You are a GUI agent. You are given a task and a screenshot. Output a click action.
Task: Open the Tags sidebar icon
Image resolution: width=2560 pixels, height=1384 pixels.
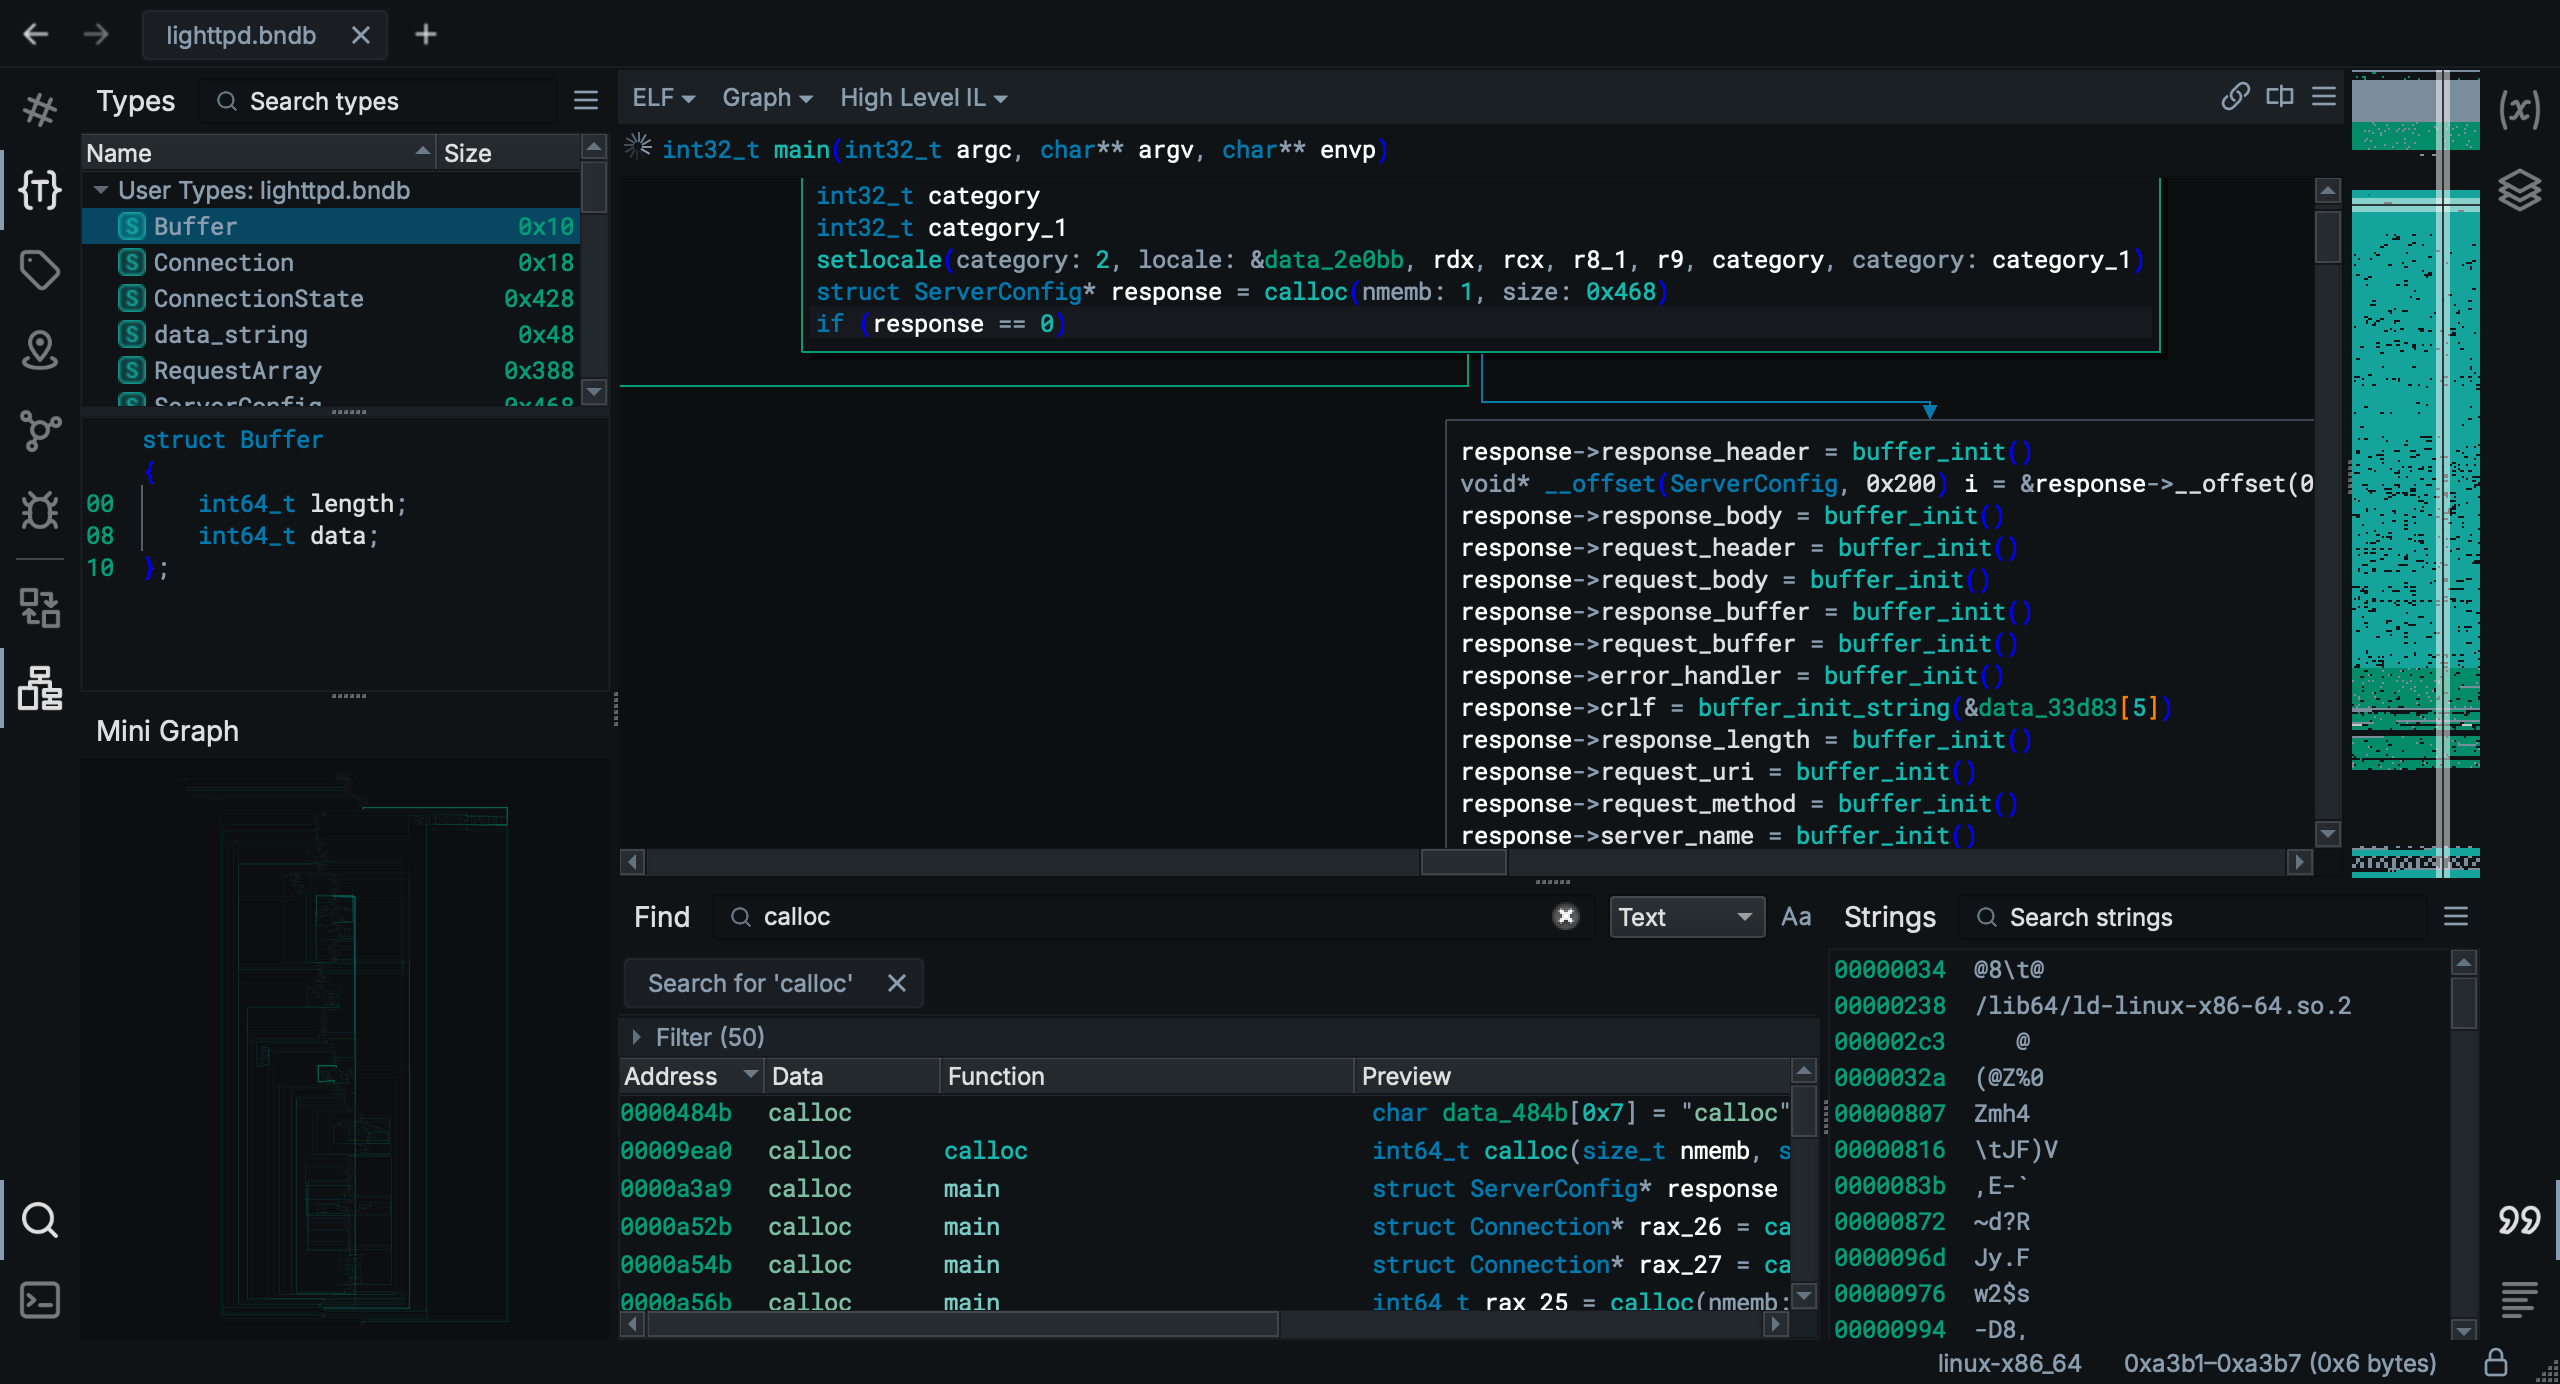40,270
